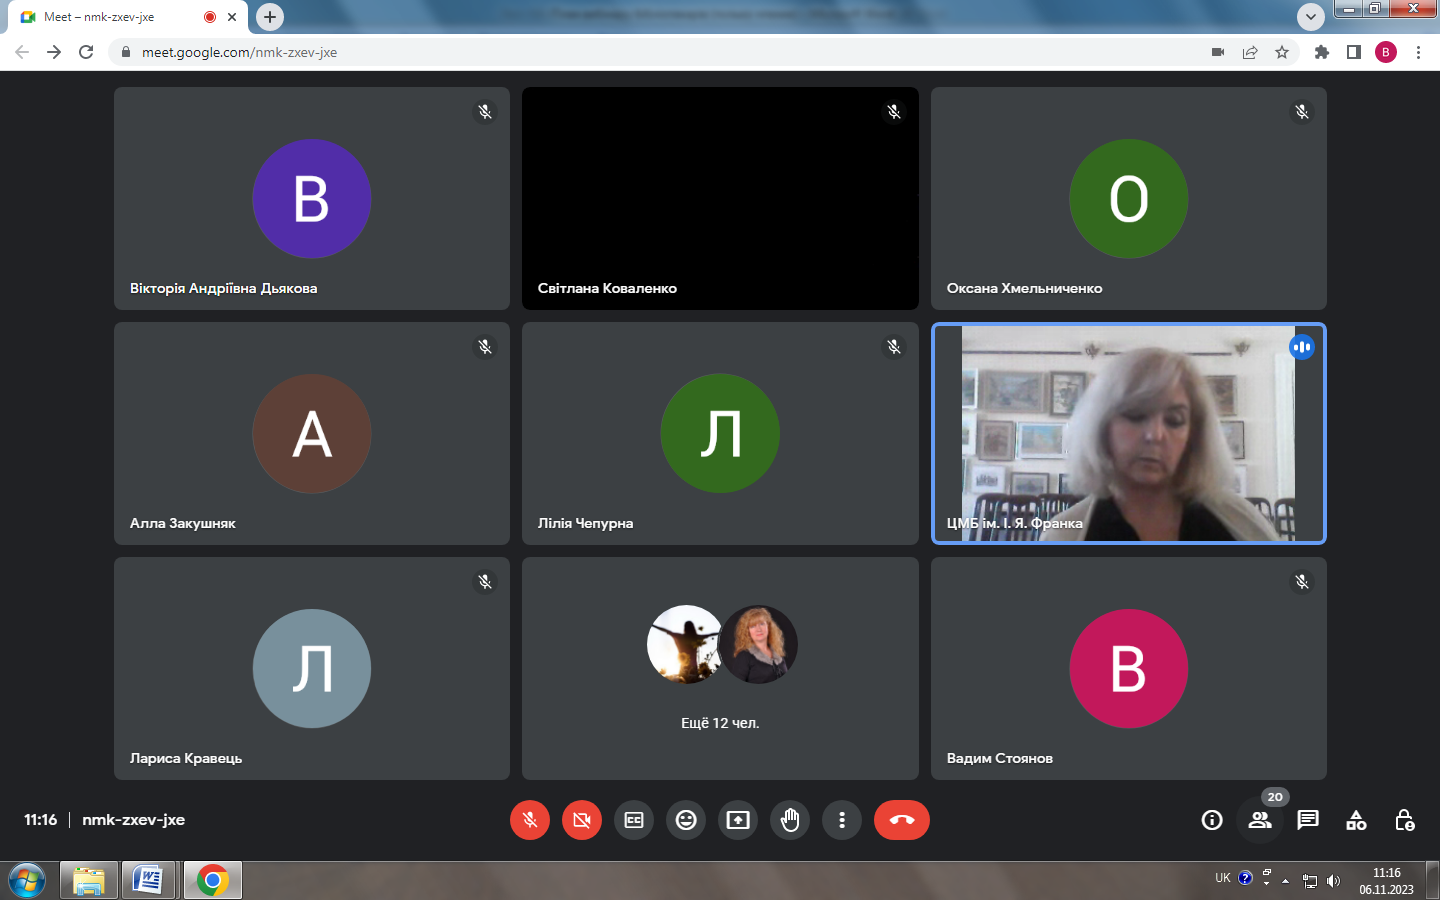Viewport: 1440px width, 900px height.
Task: Select the Meet nmk-zxev-jxe browser tab
Action: point(110,17)
